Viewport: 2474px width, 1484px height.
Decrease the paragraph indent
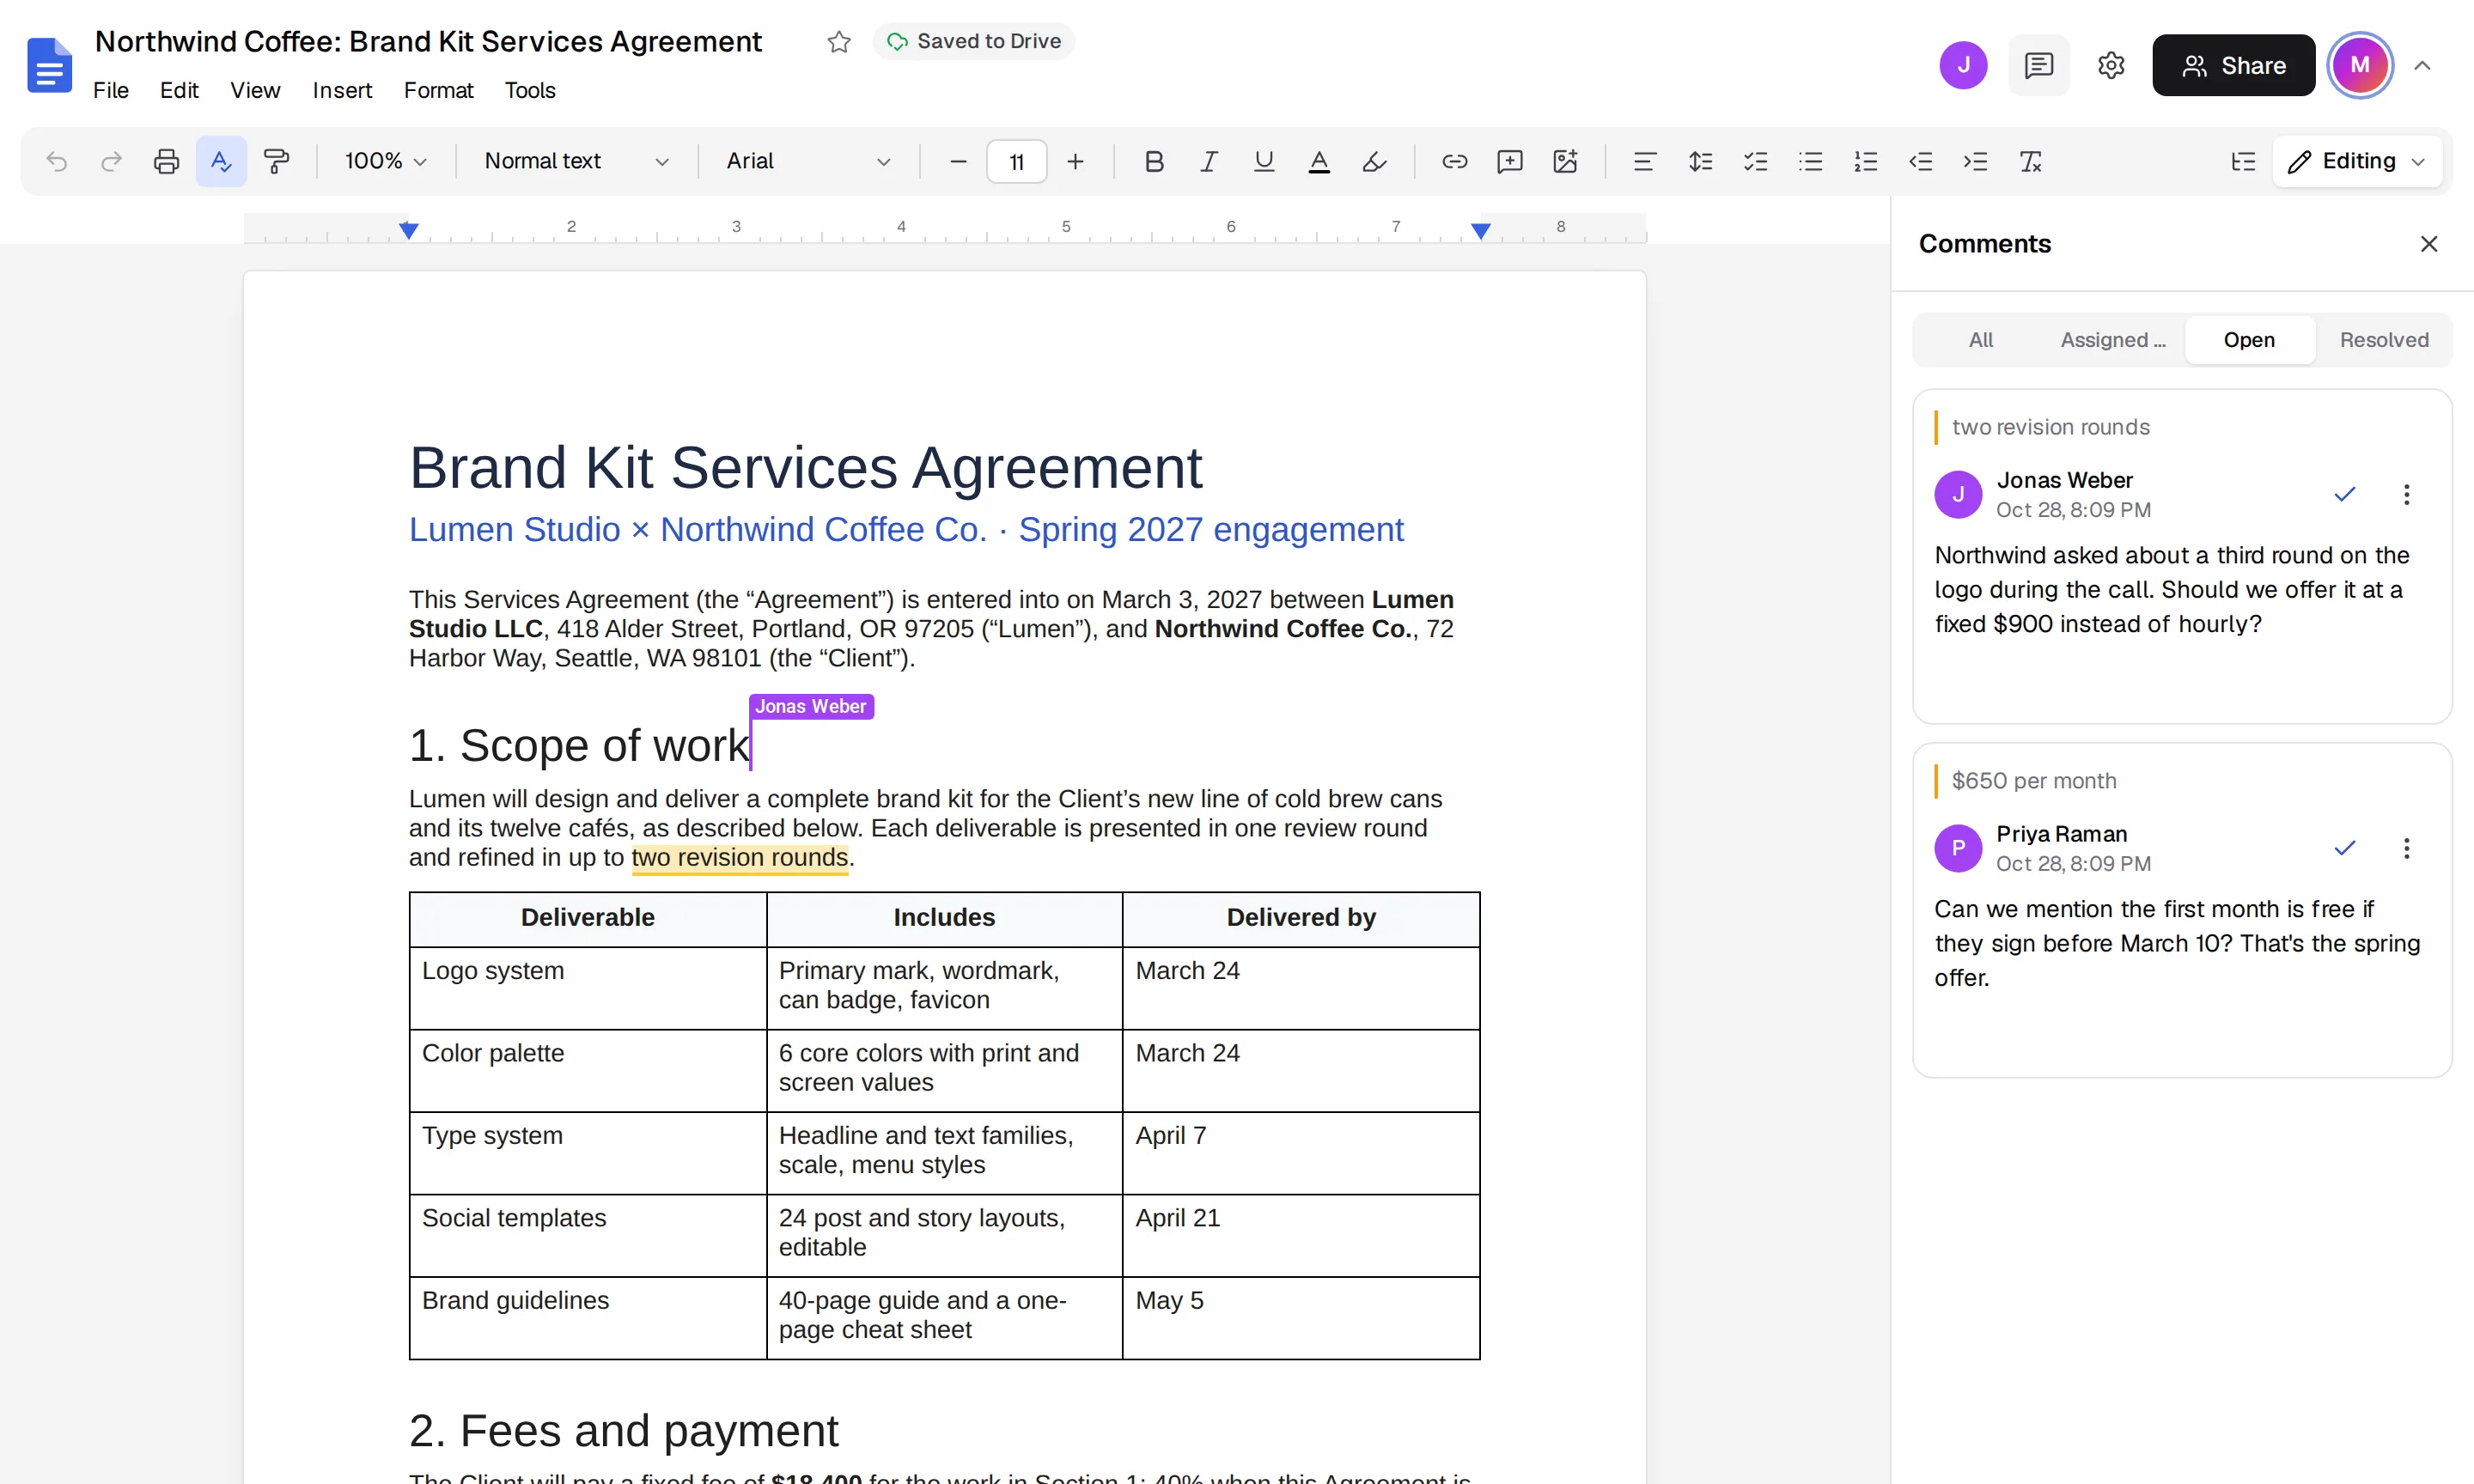1920,161
